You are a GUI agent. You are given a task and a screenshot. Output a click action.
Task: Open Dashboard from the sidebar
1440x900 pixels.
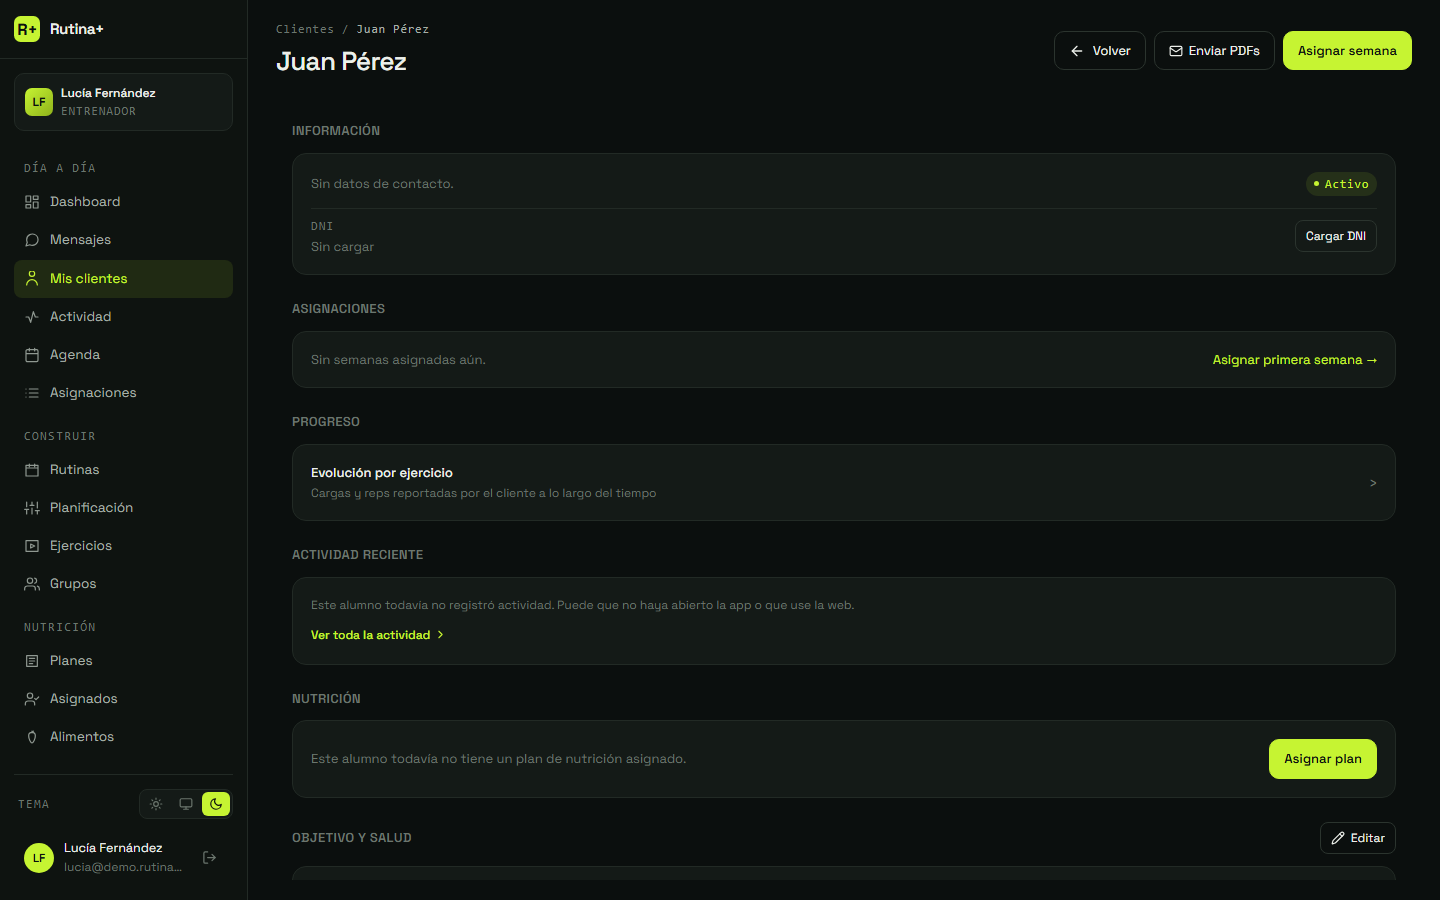coord(123,202)
